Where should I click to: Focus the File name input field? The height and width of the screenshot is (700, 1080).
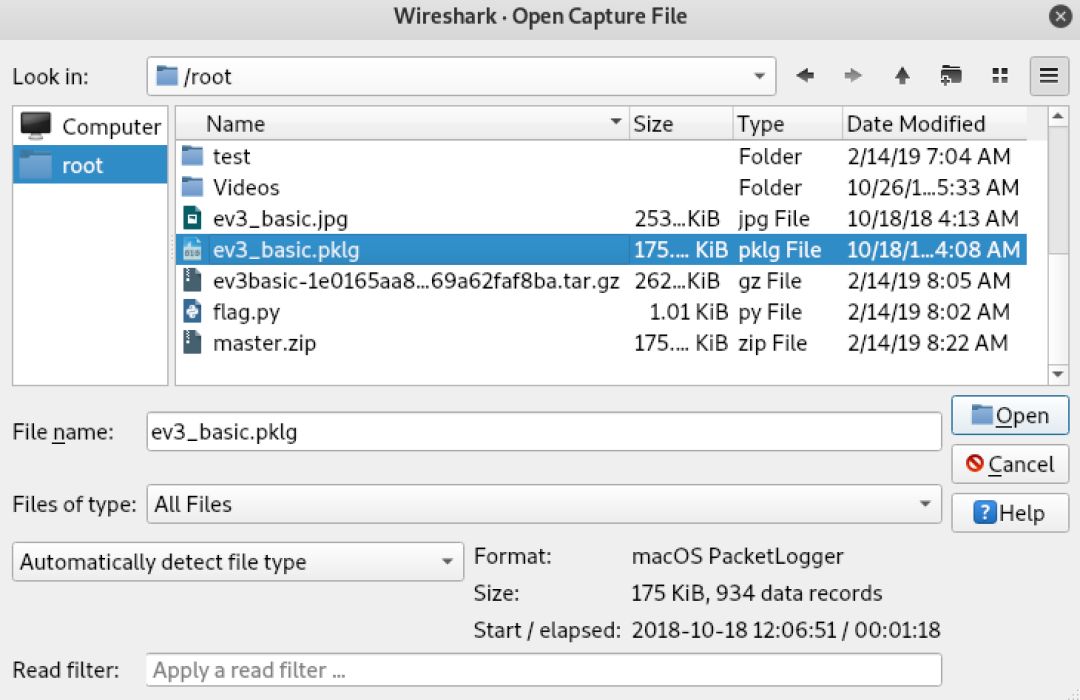(x=544, y=431)
